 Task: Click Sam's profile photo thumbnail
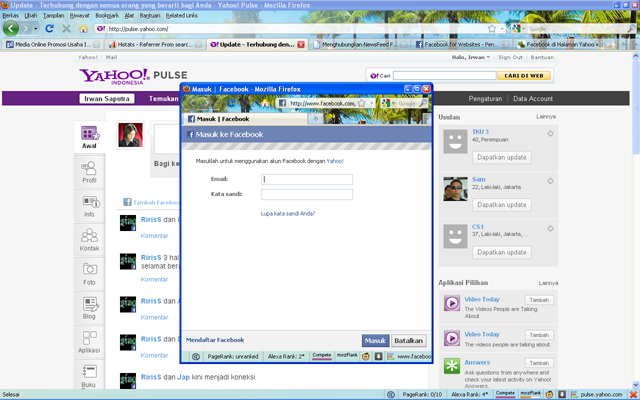click(x=453, y=187)
